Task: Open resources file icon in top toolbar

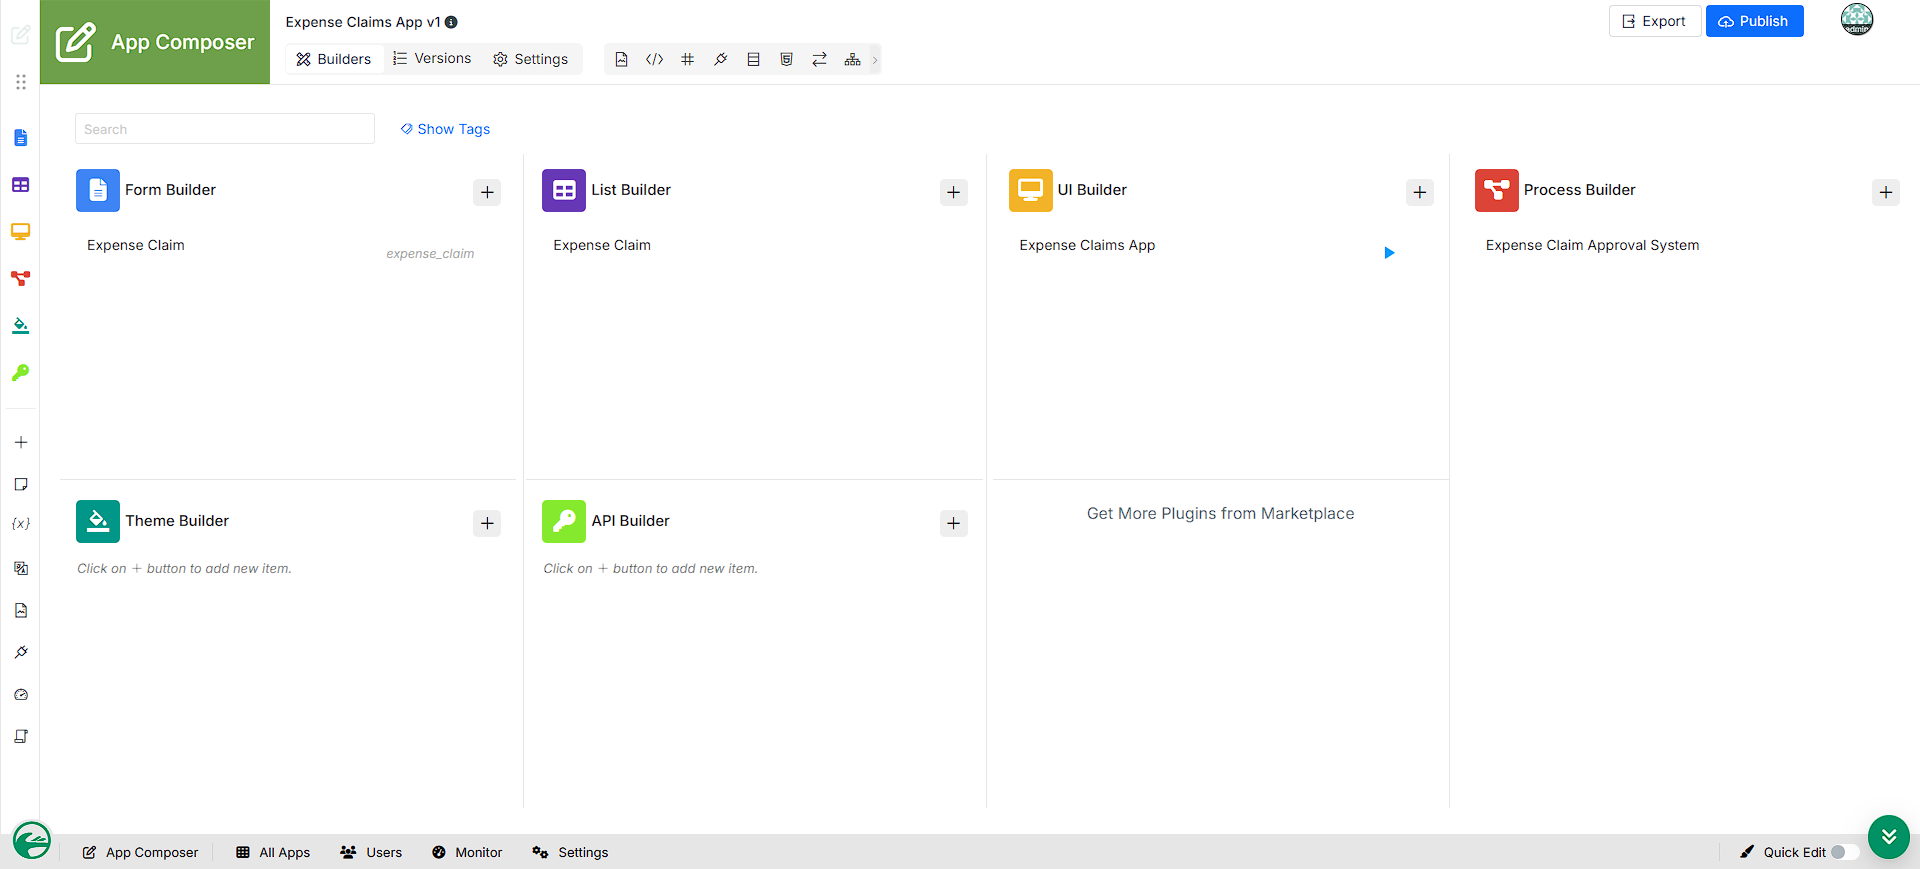Action: click(x=621, y=59)
